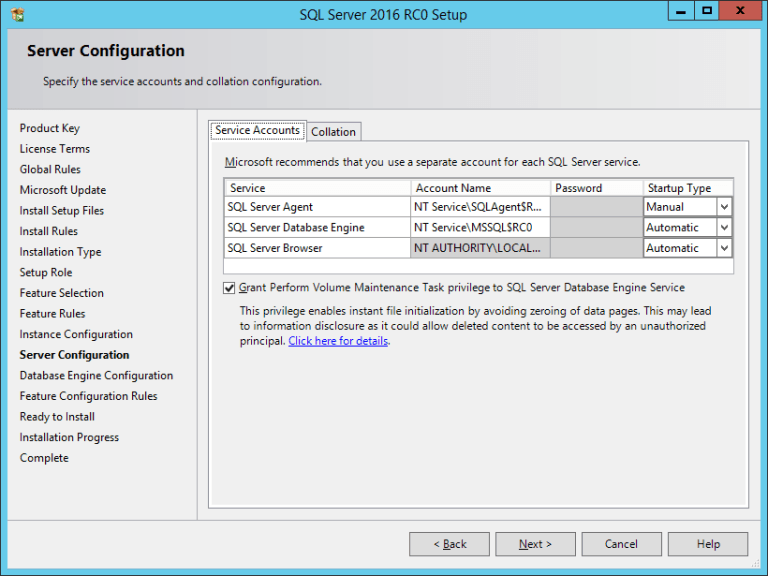Open SQL Server Database Engine startup type dropdown

tap(724, 227)
